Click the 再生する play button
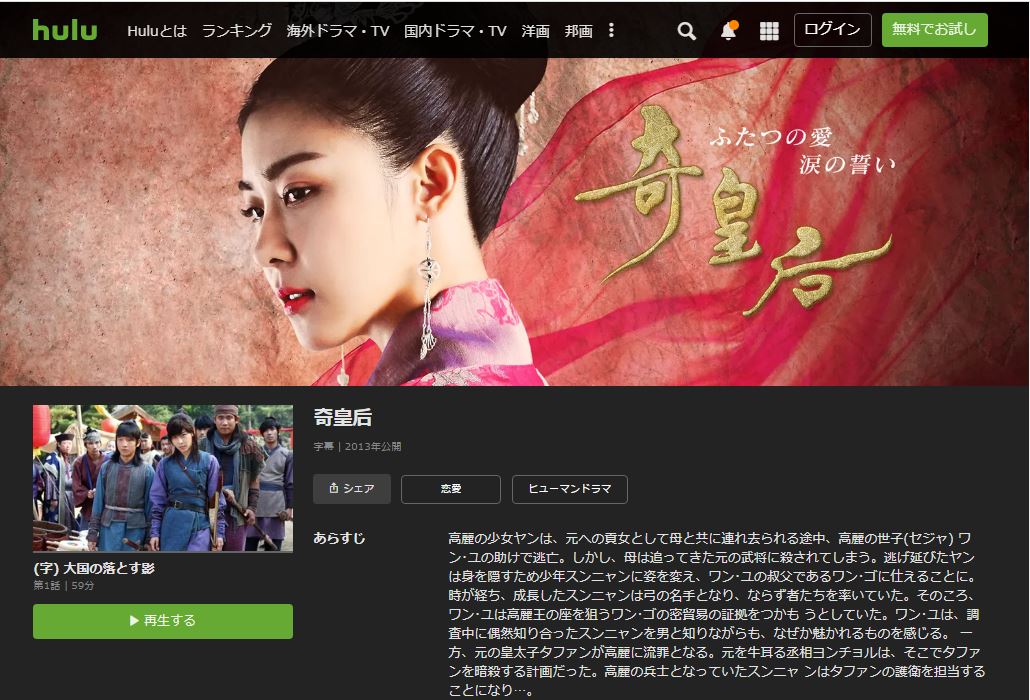Image resolution: width=1030 pixels, height=700 pixels. [163, 621]
